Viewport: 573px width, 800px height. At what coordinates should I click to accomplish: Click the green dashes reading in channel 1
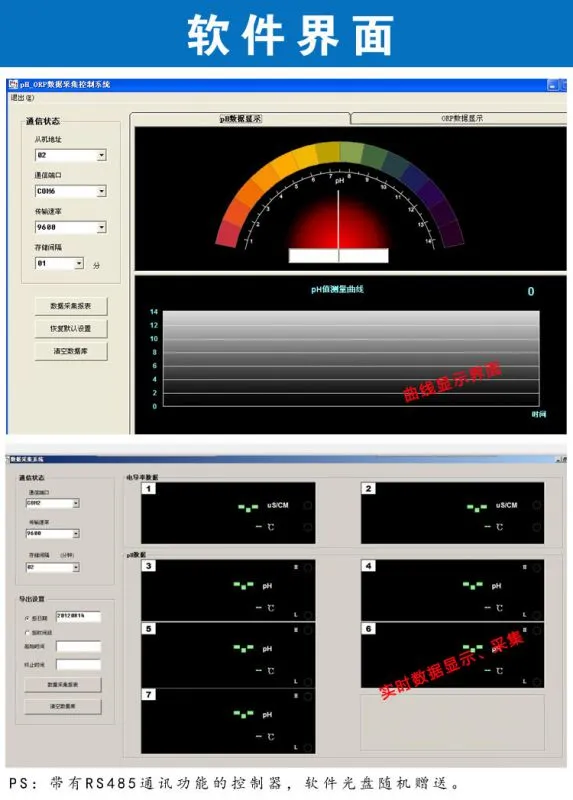pyautogui.click(x=248, y=507)
